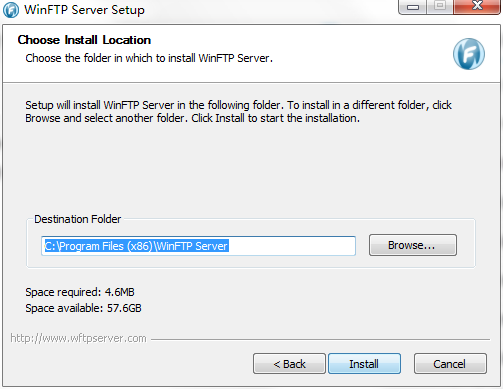Click the highlighted C:\Program Files (x86) path text
Screen dimensions: 503x389
click(137, 246)
